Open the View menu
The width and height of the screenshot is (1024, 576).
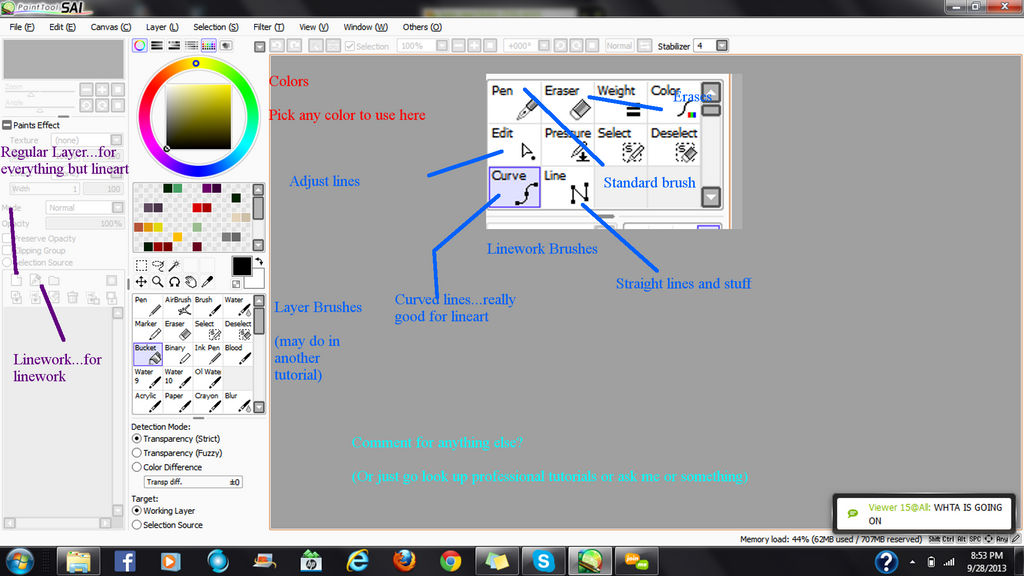(313, 27)
